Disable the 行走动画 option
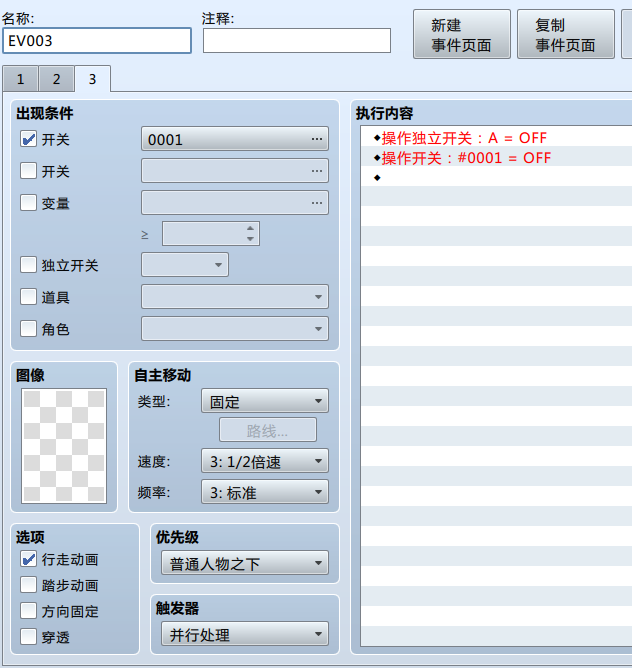The image size is (632, 668). click(x=29, y=559)
